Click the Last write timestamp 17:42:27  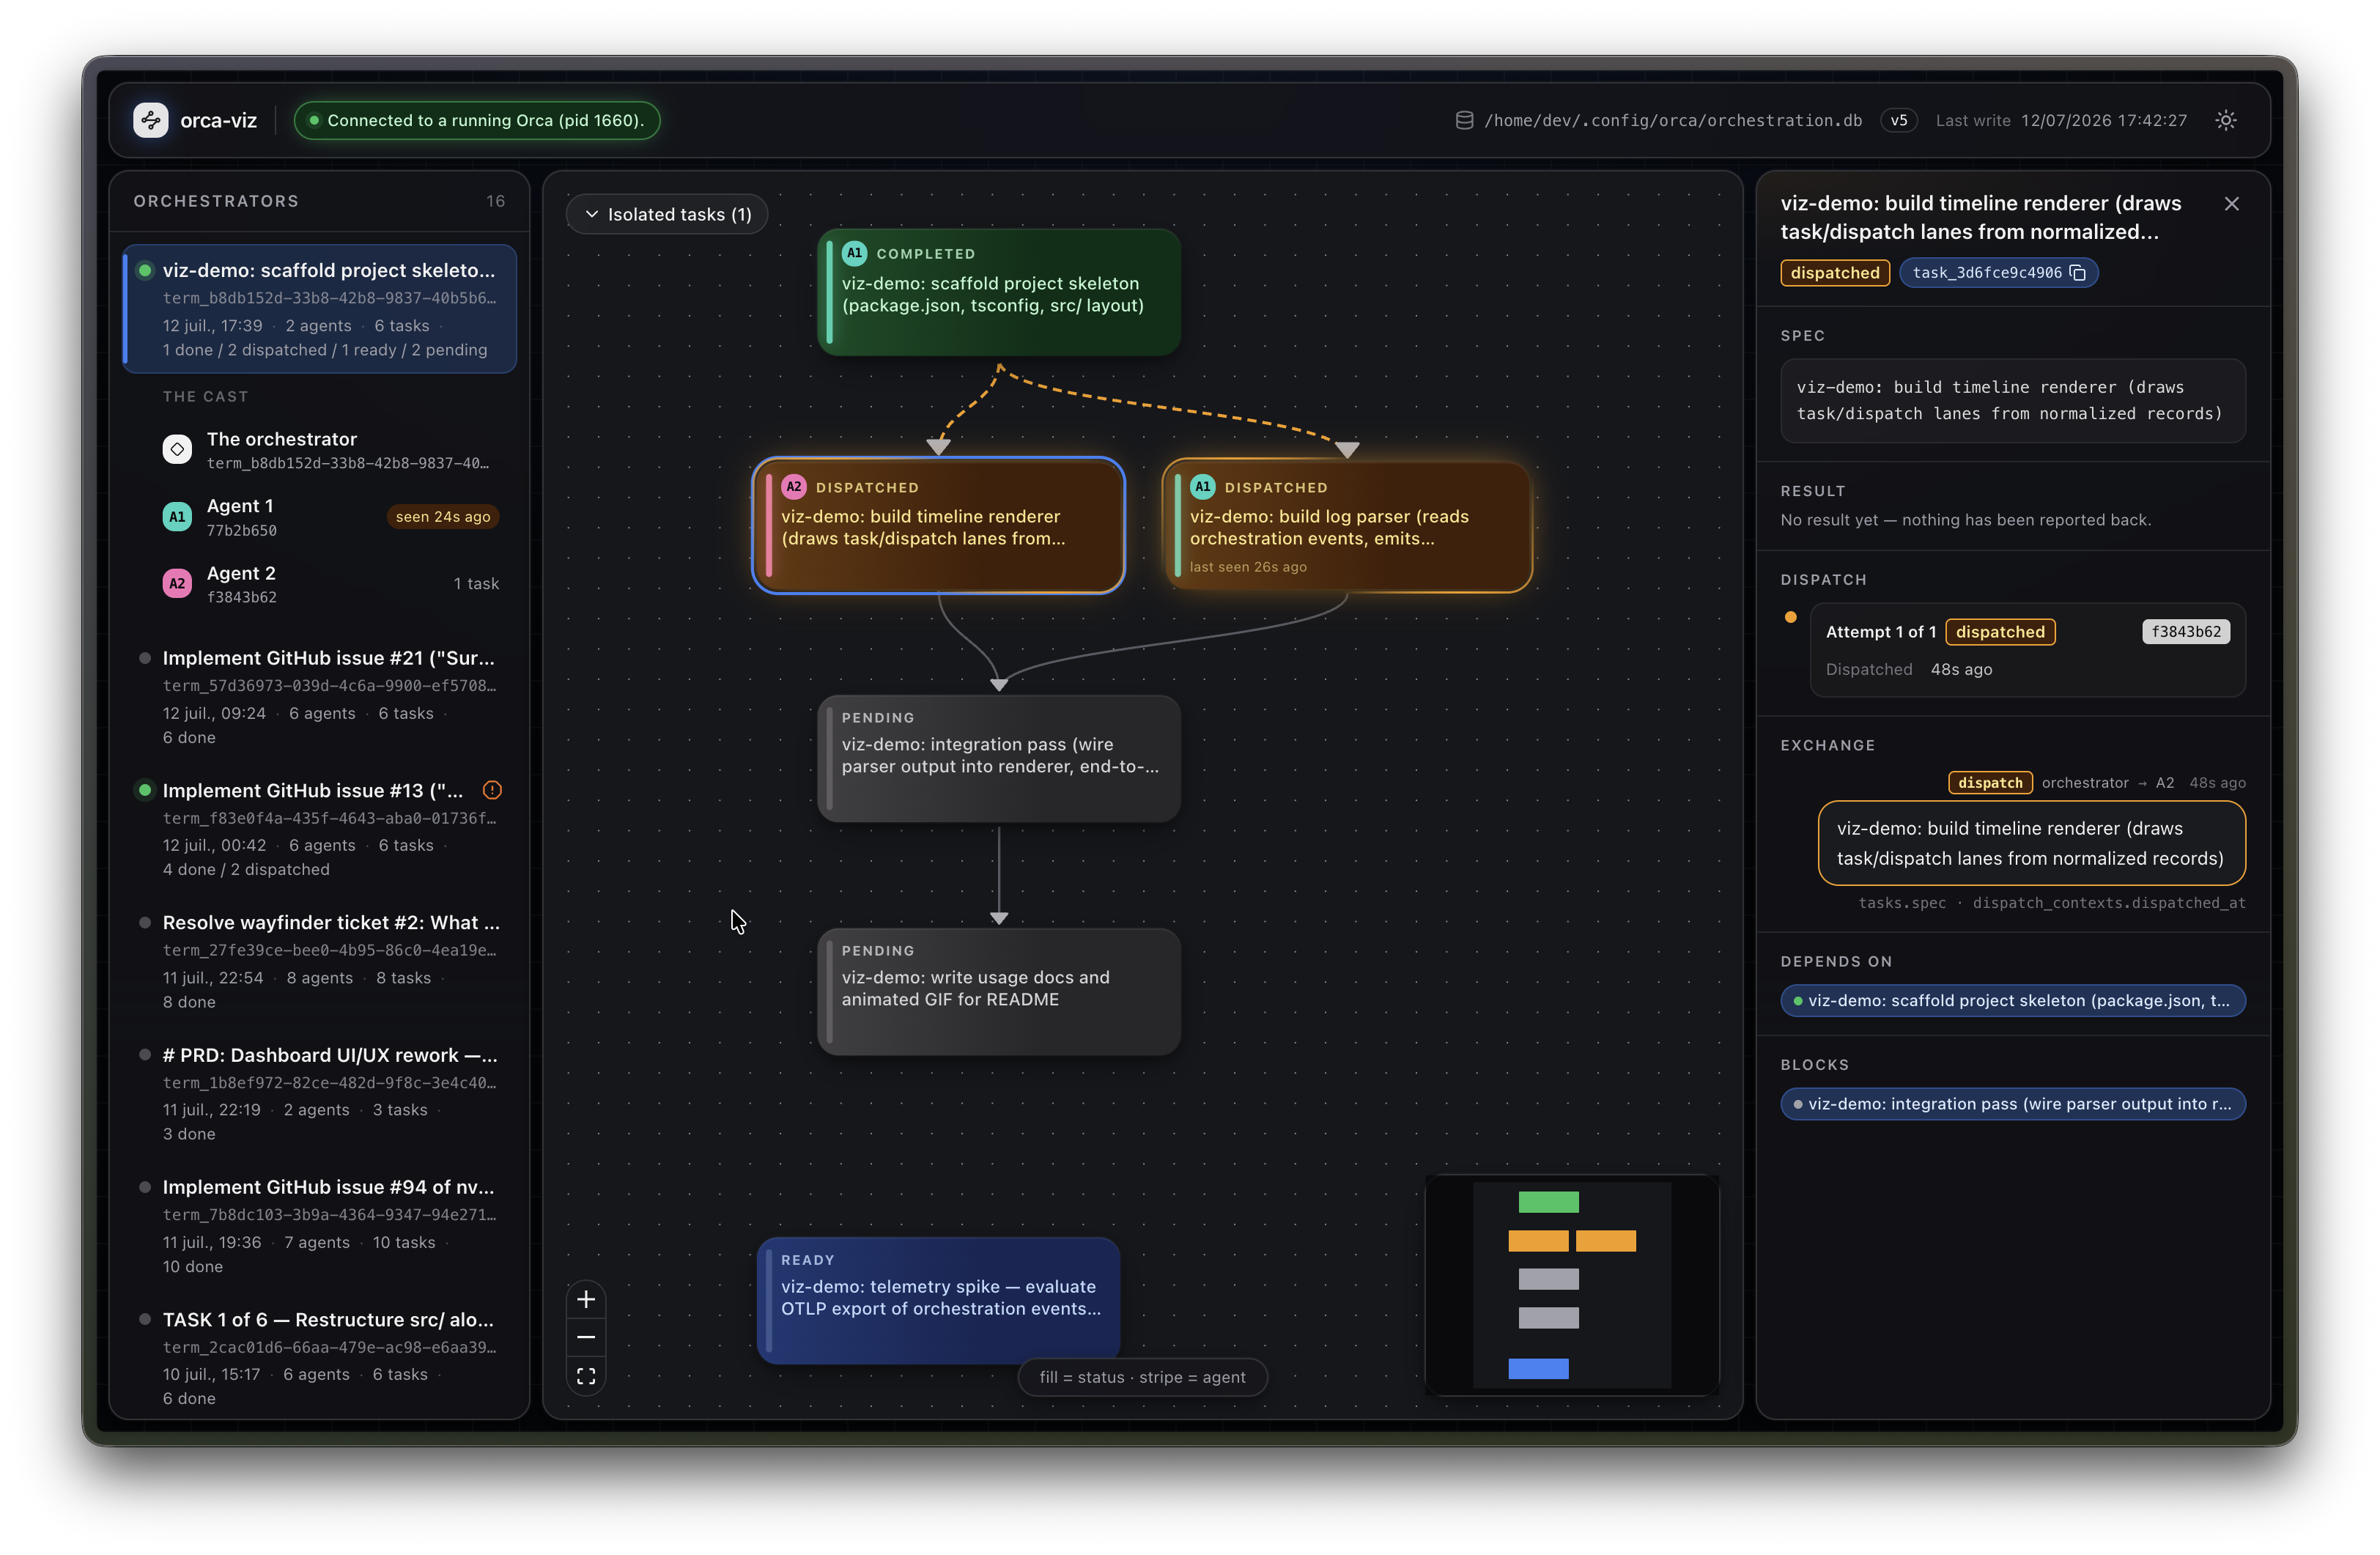[x=2103, y=120]
